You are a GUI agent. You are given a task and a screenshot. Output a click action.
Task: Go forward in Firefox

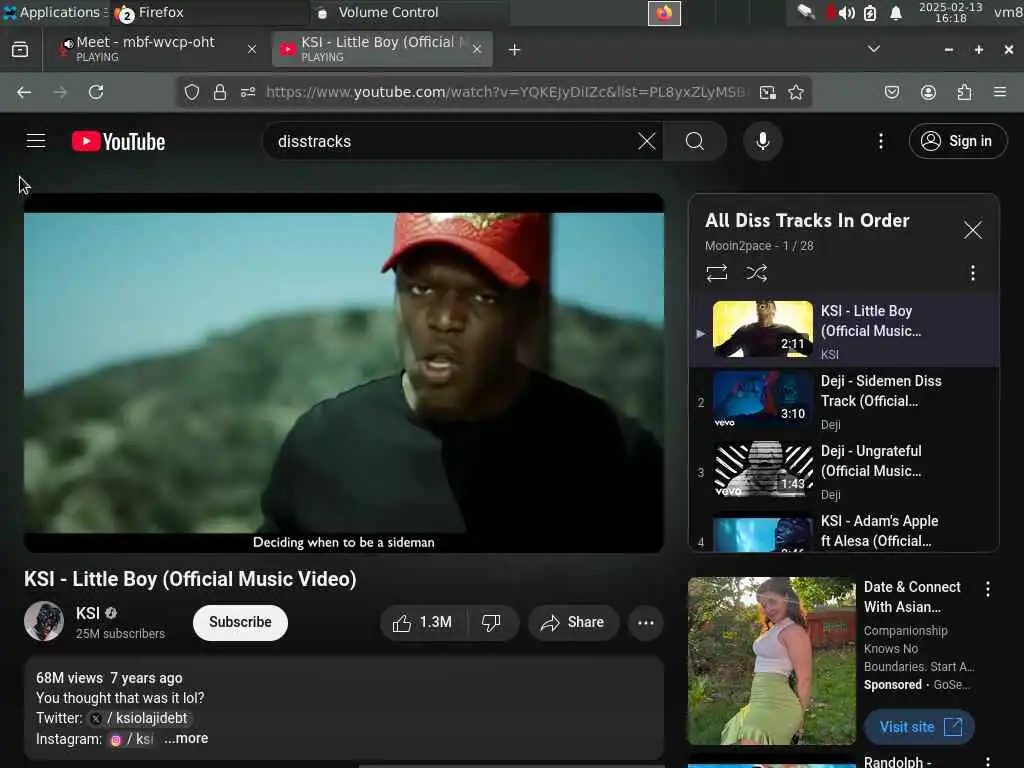point(60,92)
